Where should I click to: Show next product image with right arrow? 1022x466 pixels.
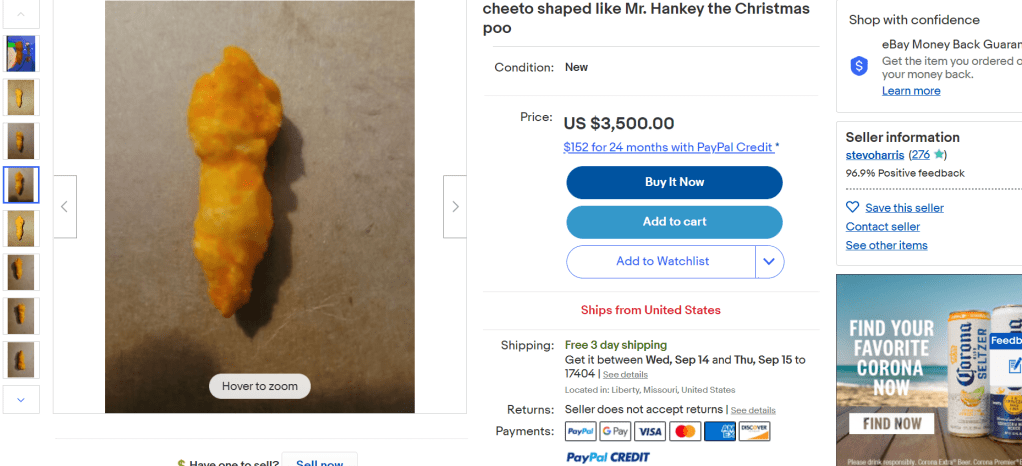click(455, 207)
